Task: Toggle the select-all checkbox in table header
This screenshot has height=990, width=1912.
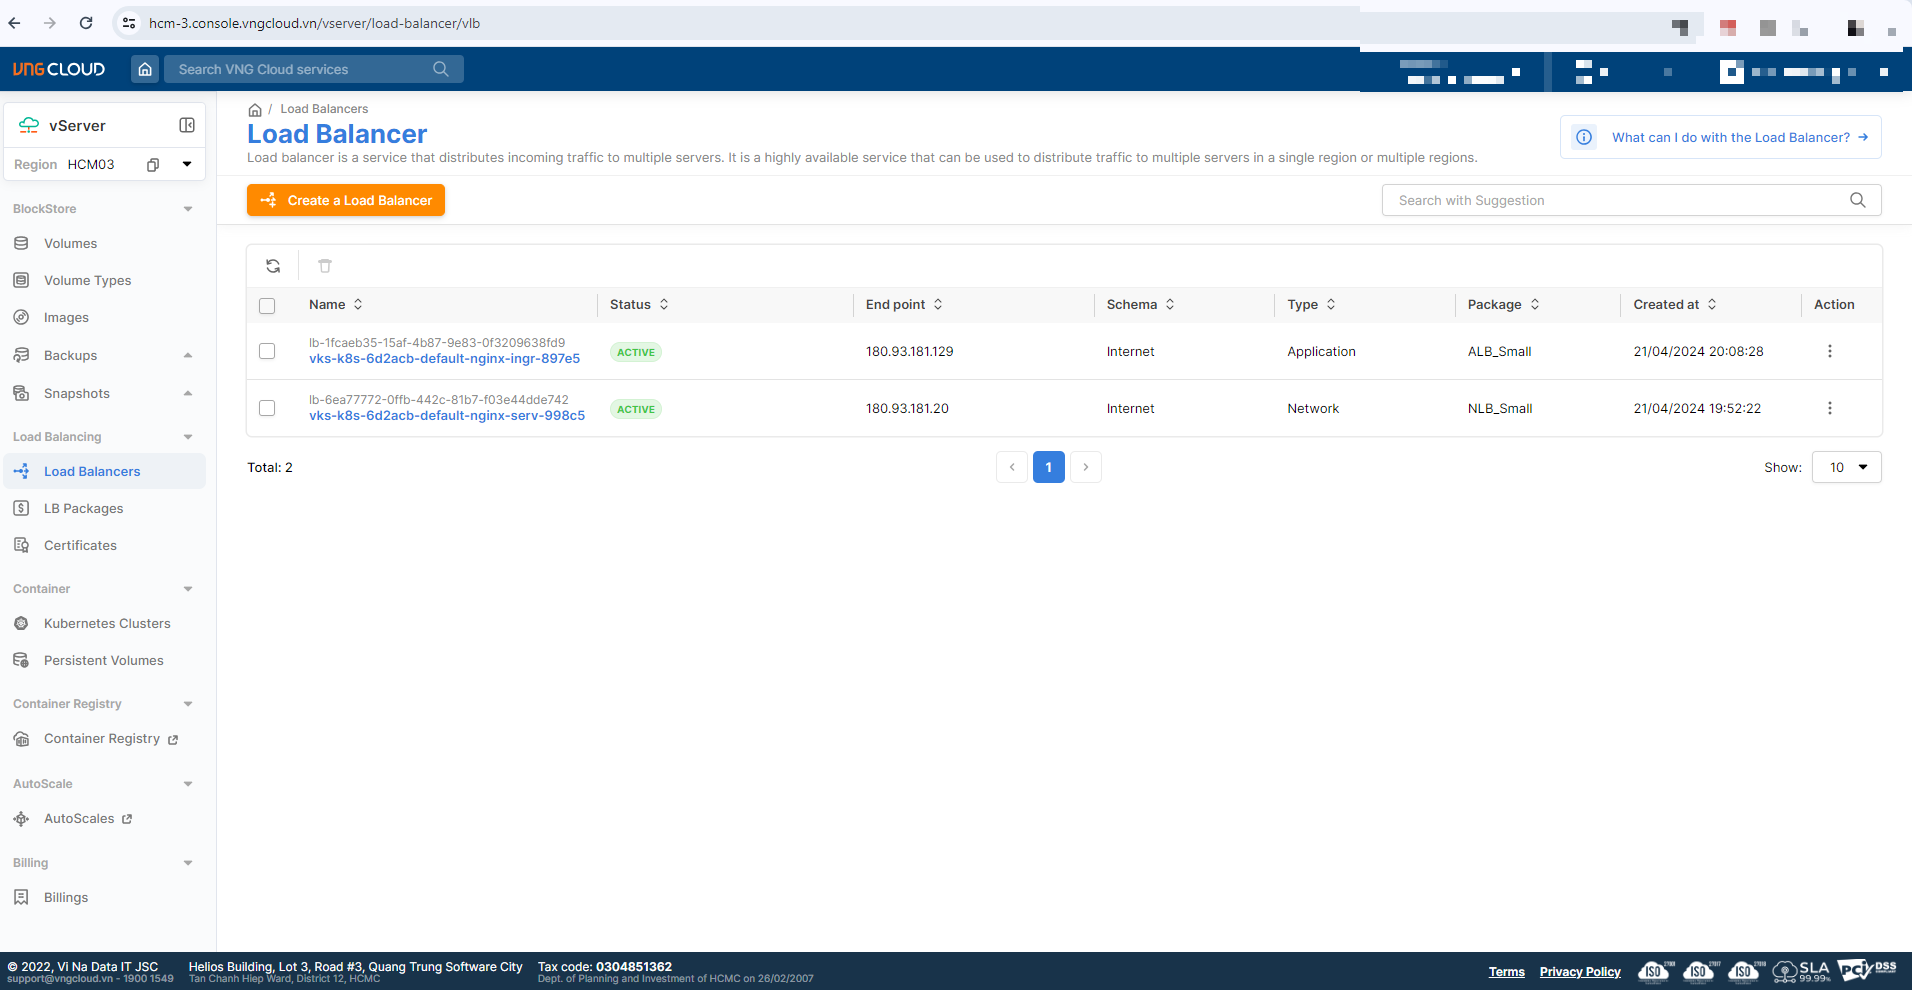Action: coord(267,306)
